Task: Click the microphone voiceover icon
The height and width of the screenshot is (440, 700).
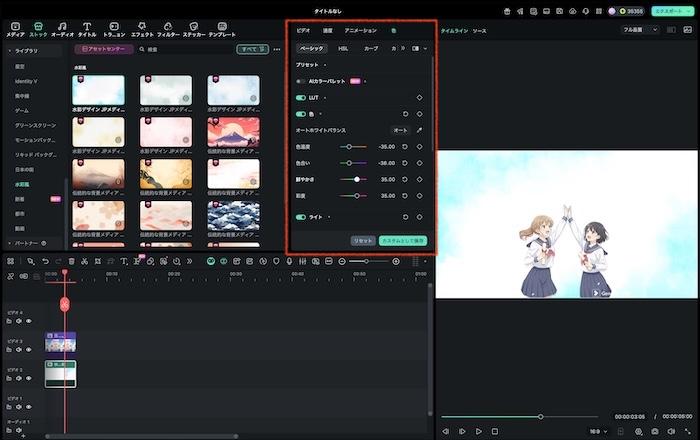Action: click(x=289, y=262)
